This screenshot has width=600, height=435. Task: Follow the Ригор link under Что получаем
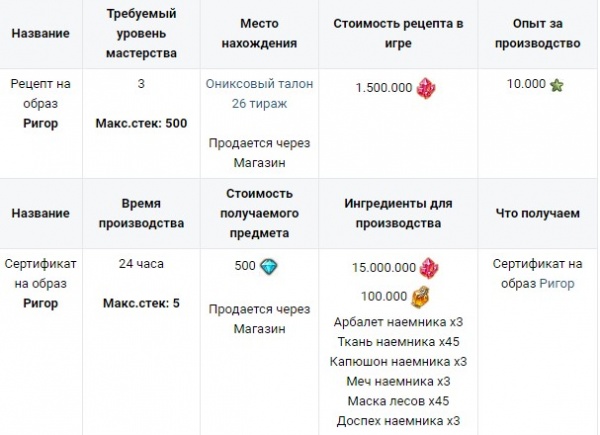(557, 283)
